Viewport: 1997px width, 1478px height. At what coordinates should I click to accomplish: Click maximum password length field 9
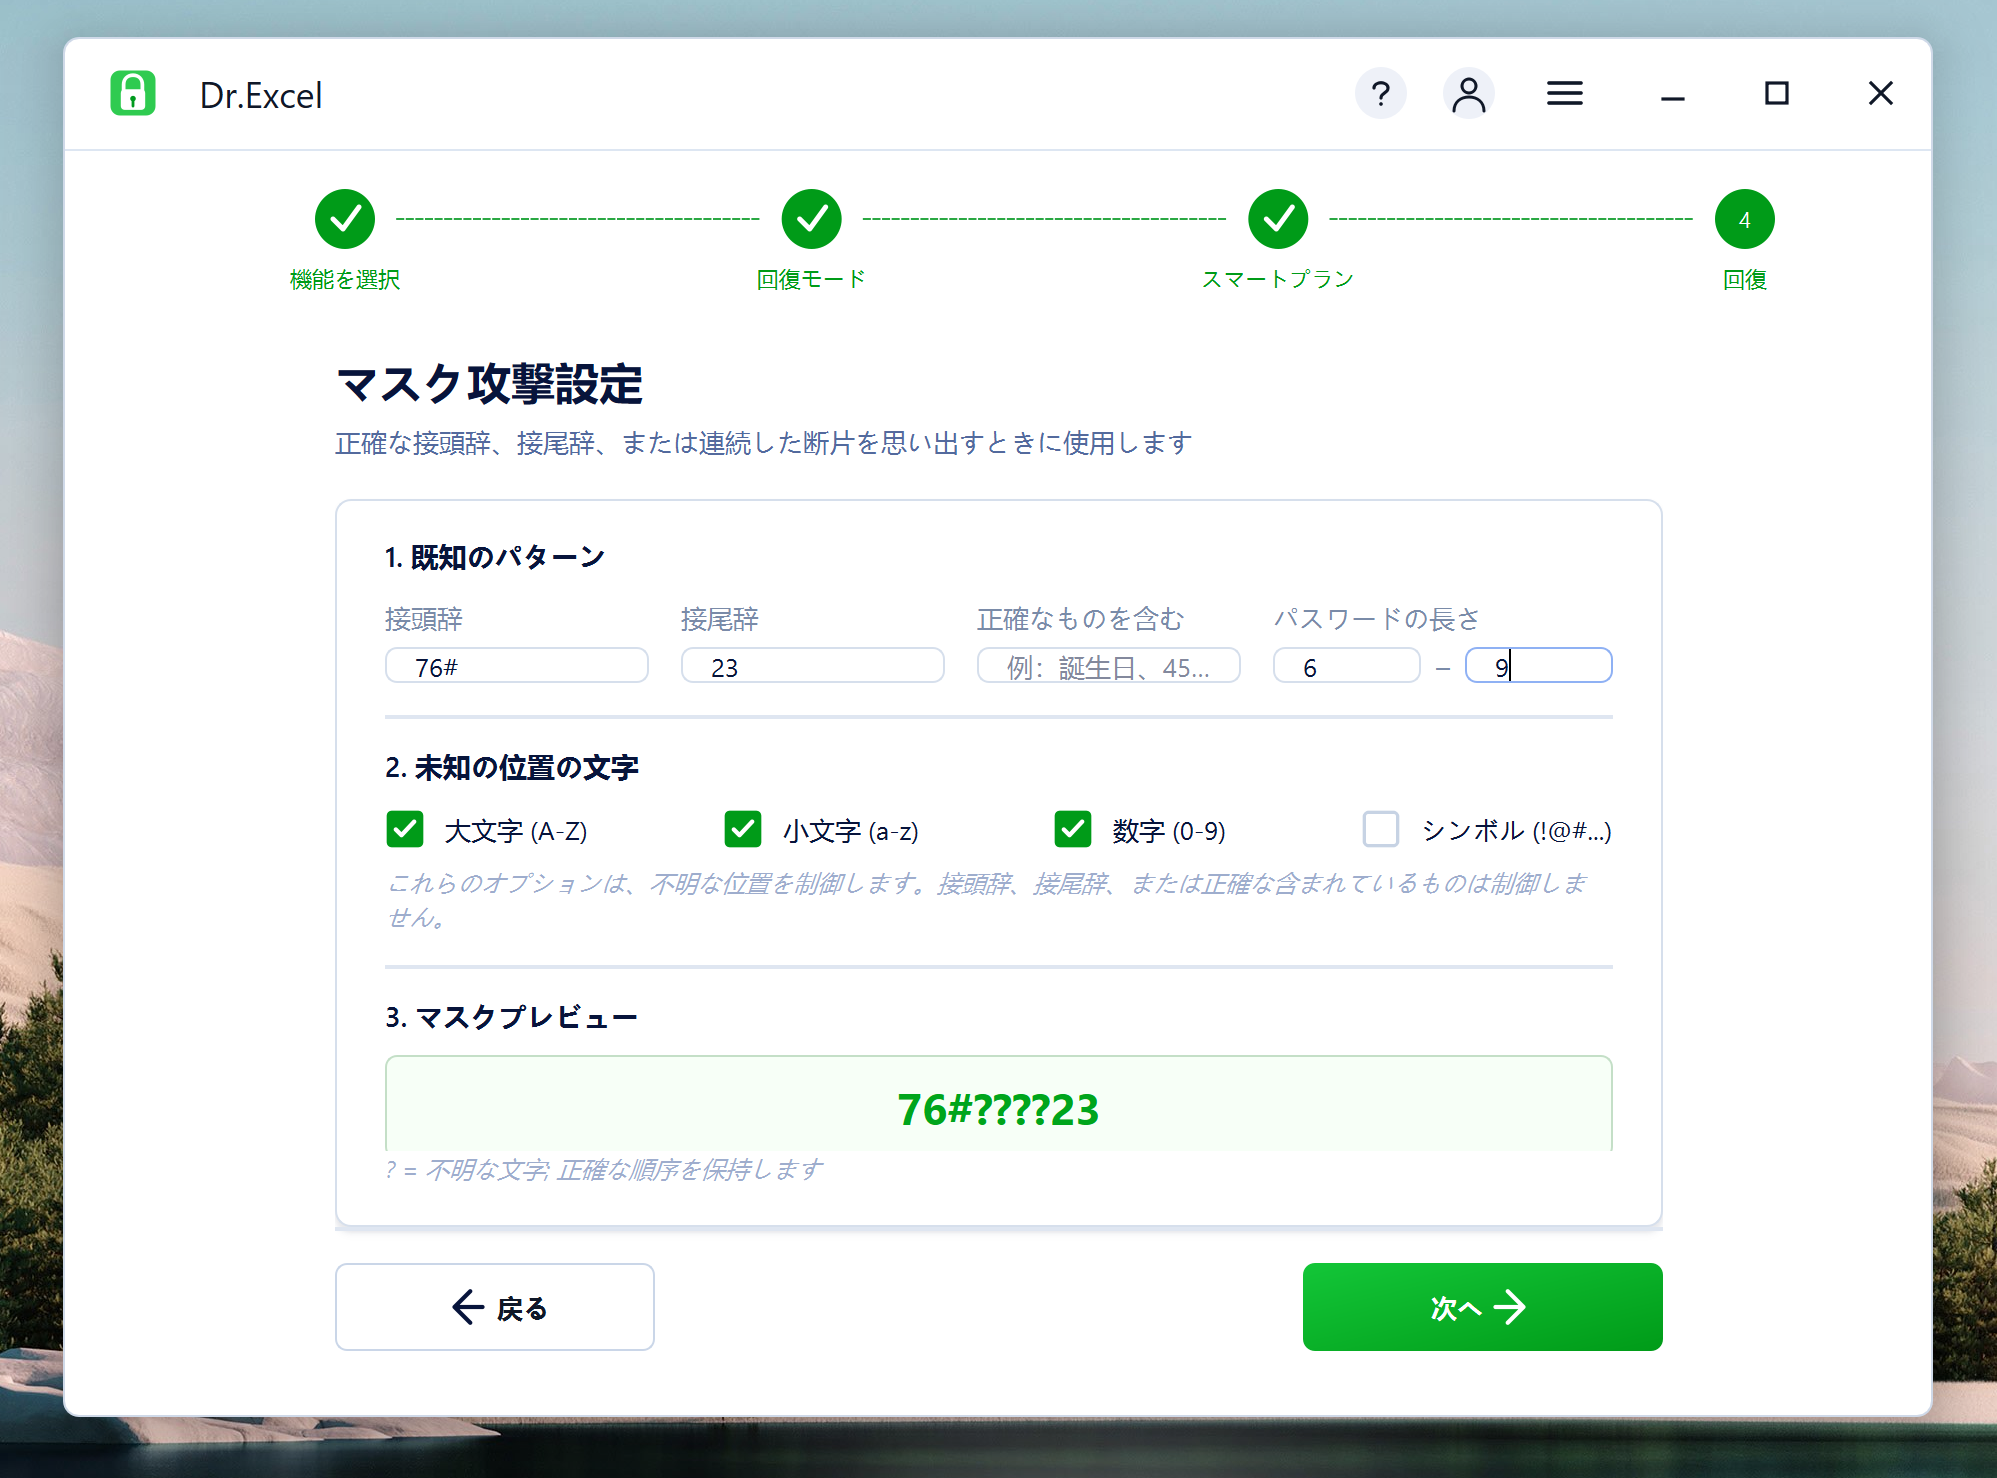pos(1539,666)
